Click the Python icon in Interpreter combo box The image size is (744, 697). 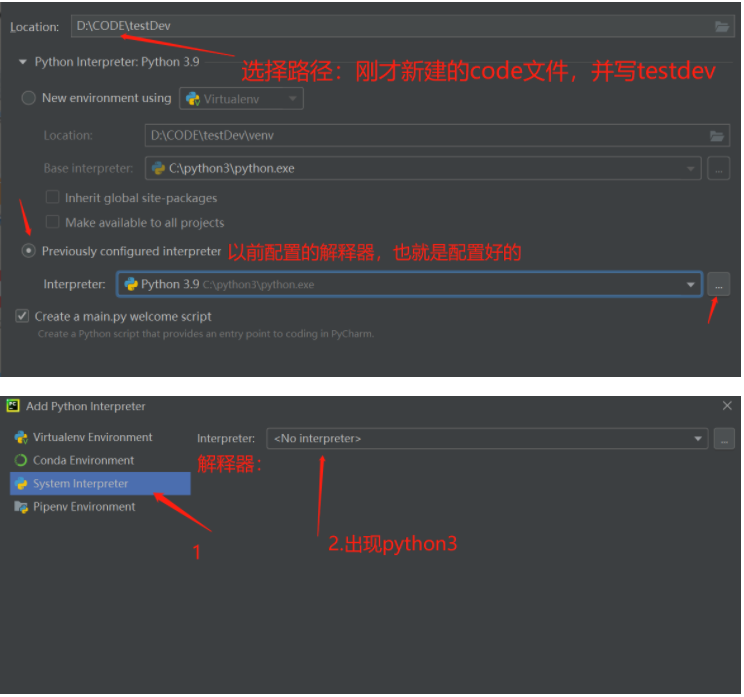[130, 285]
